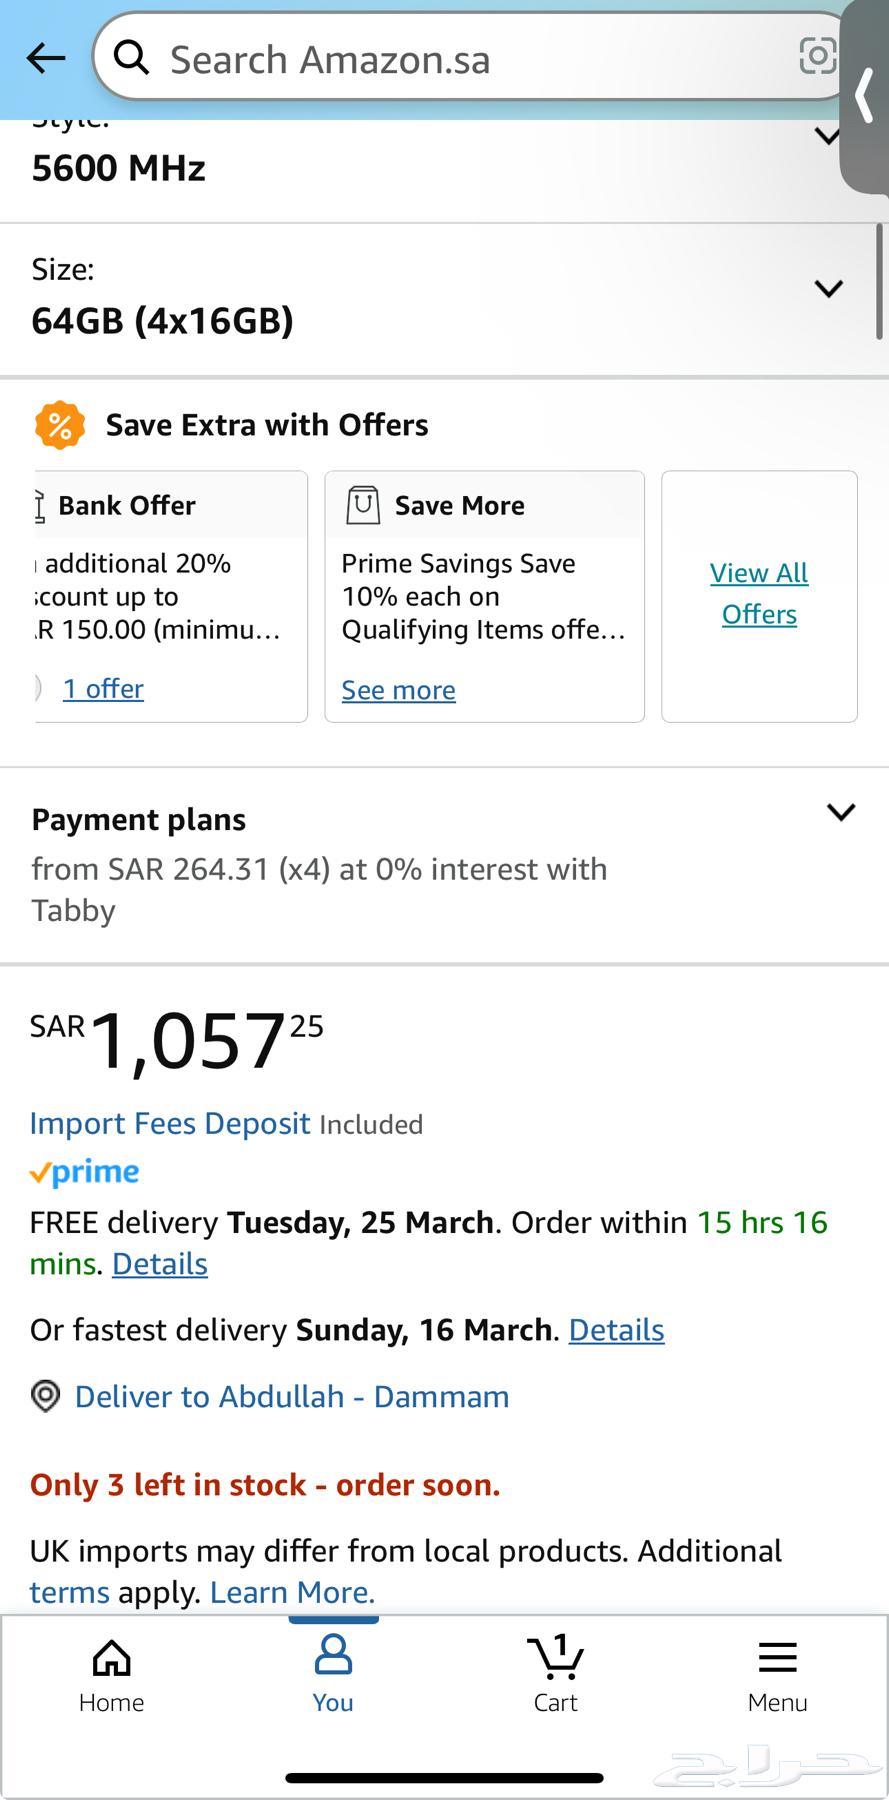Open the side panel chevron handle
The width and height of the screenshot is (889, 1800).
[865, 97]
